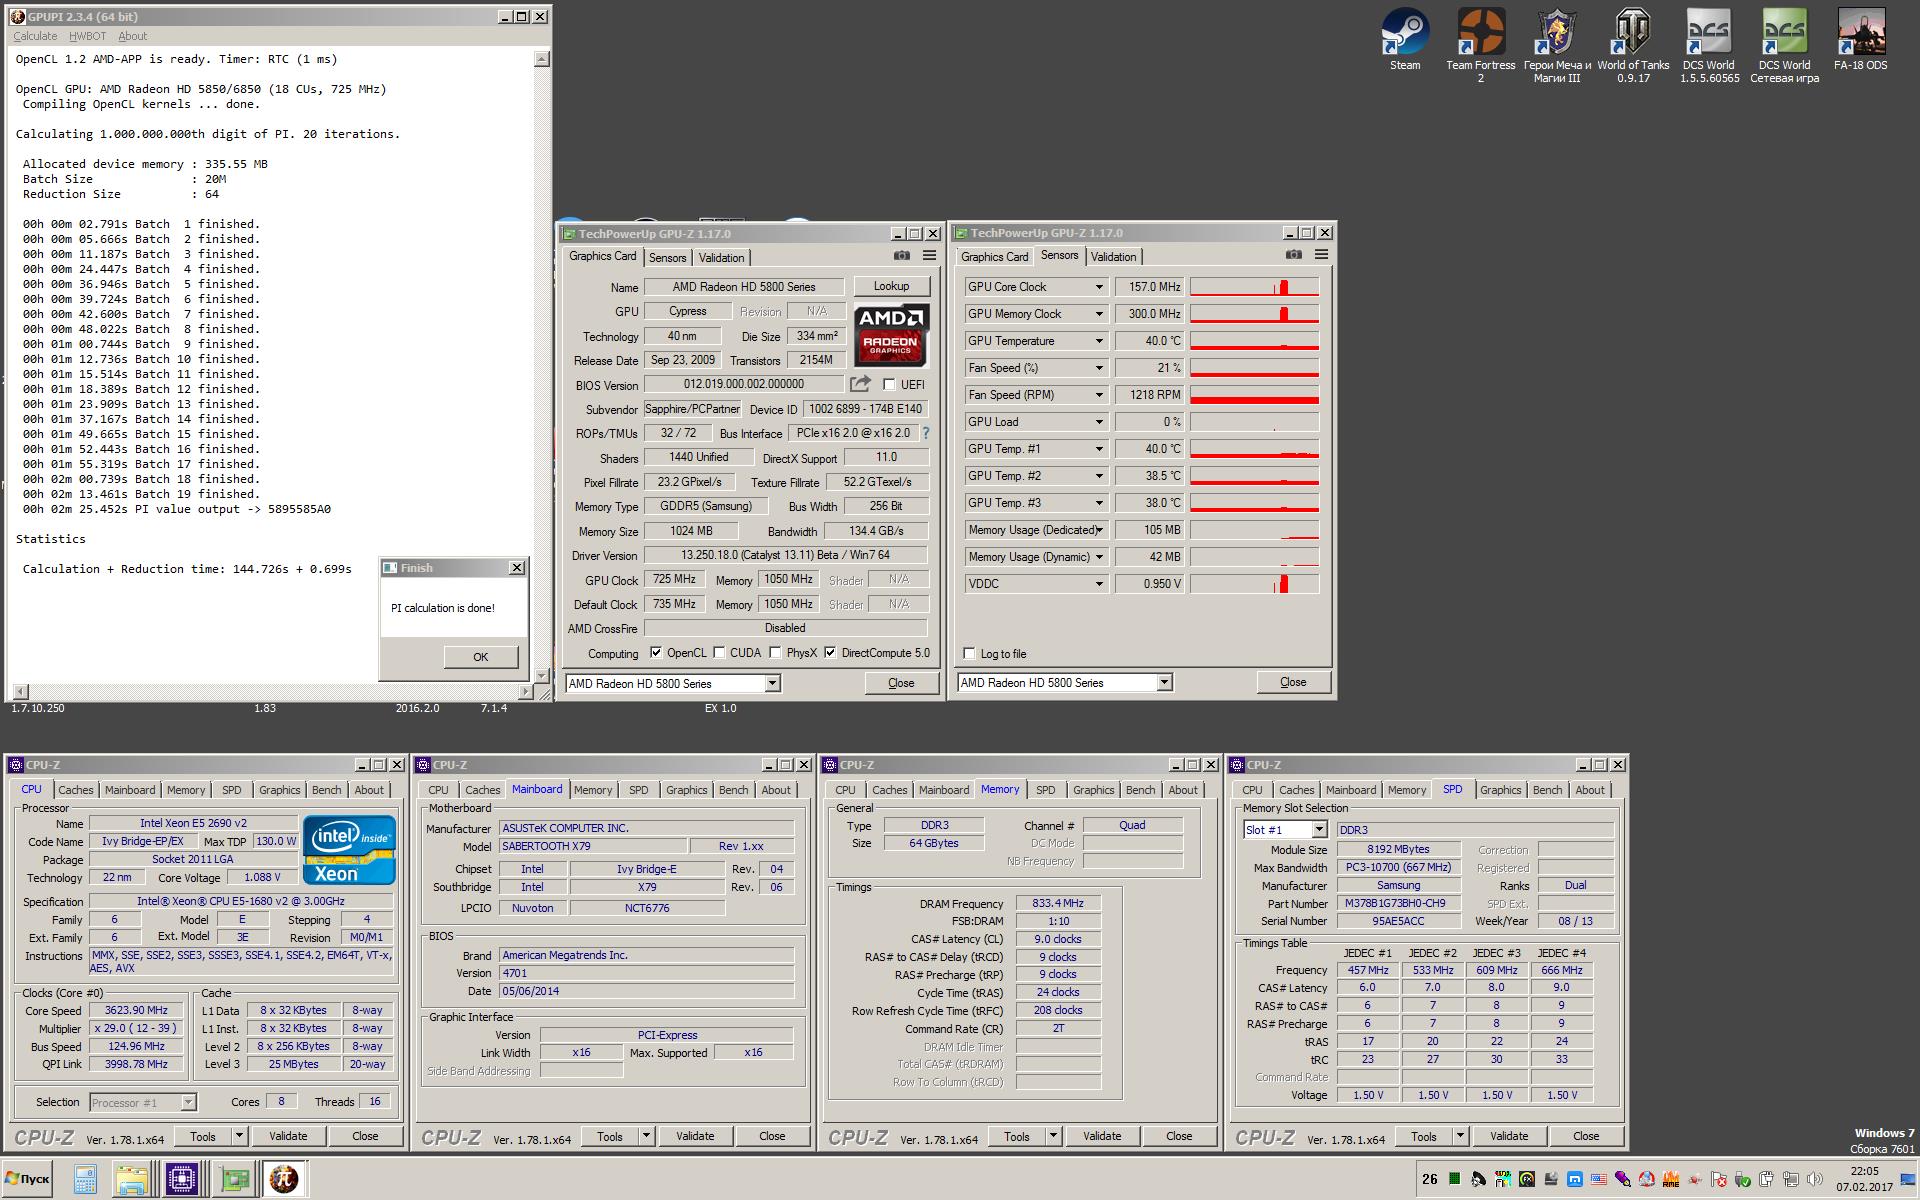Viewport: 1920px width, 1200px height.
Task: Open file explorer folder icon in taskbar
Action: click(131, 1180)
